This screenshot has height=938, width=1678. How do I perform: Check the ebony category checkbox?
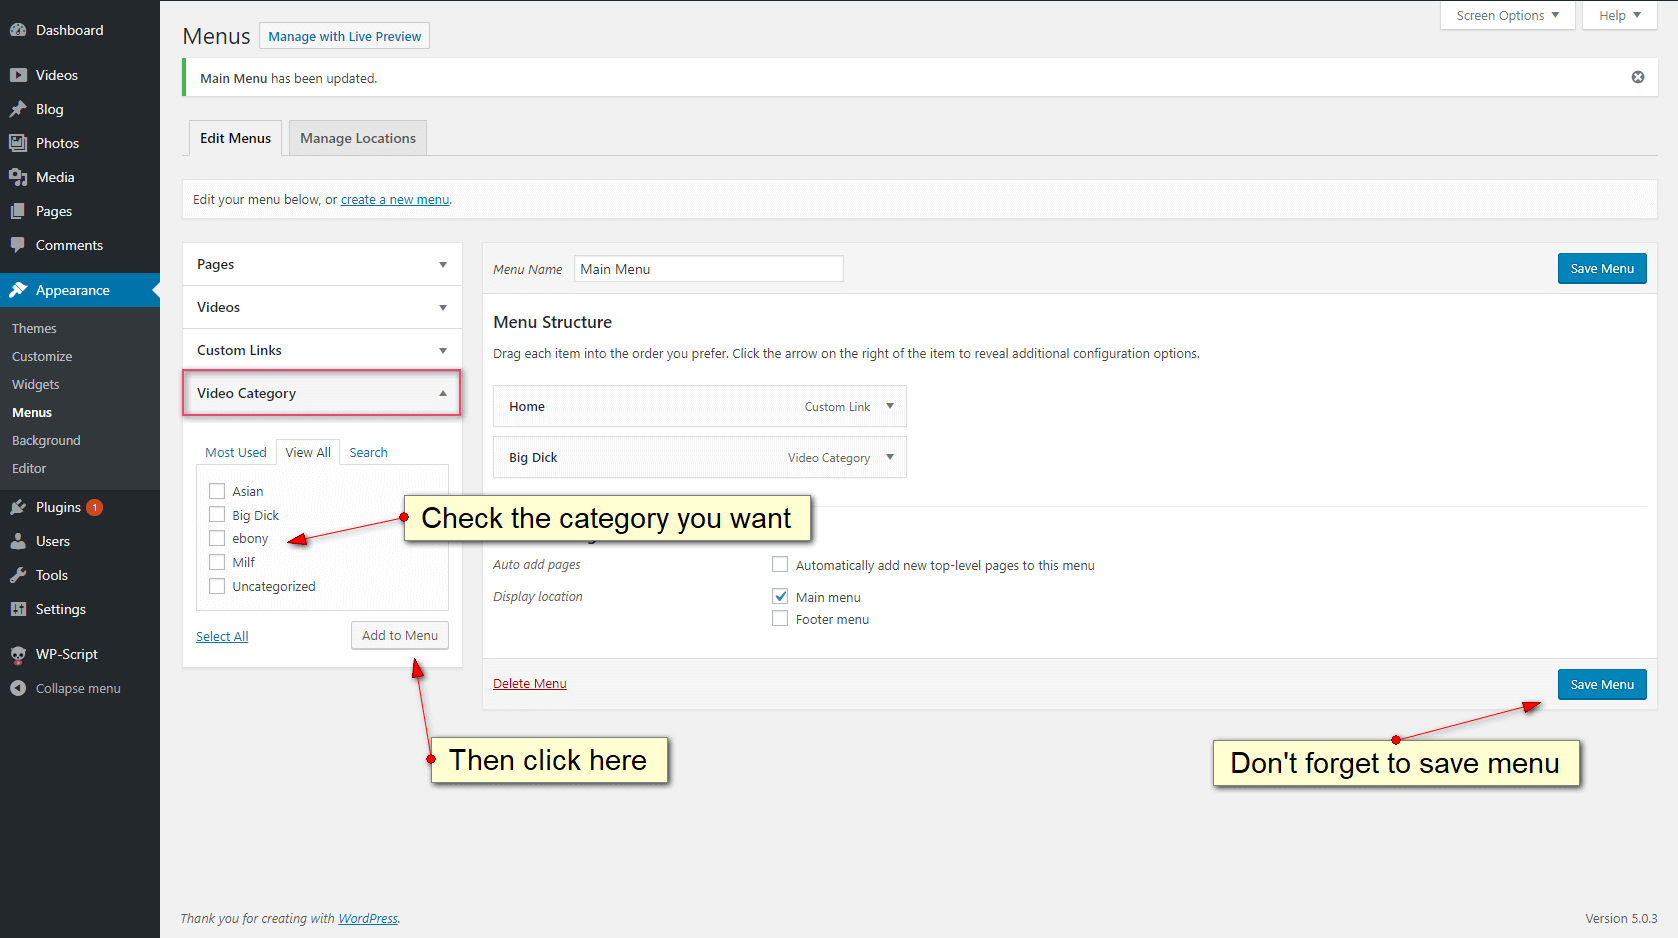coord(217,538)
